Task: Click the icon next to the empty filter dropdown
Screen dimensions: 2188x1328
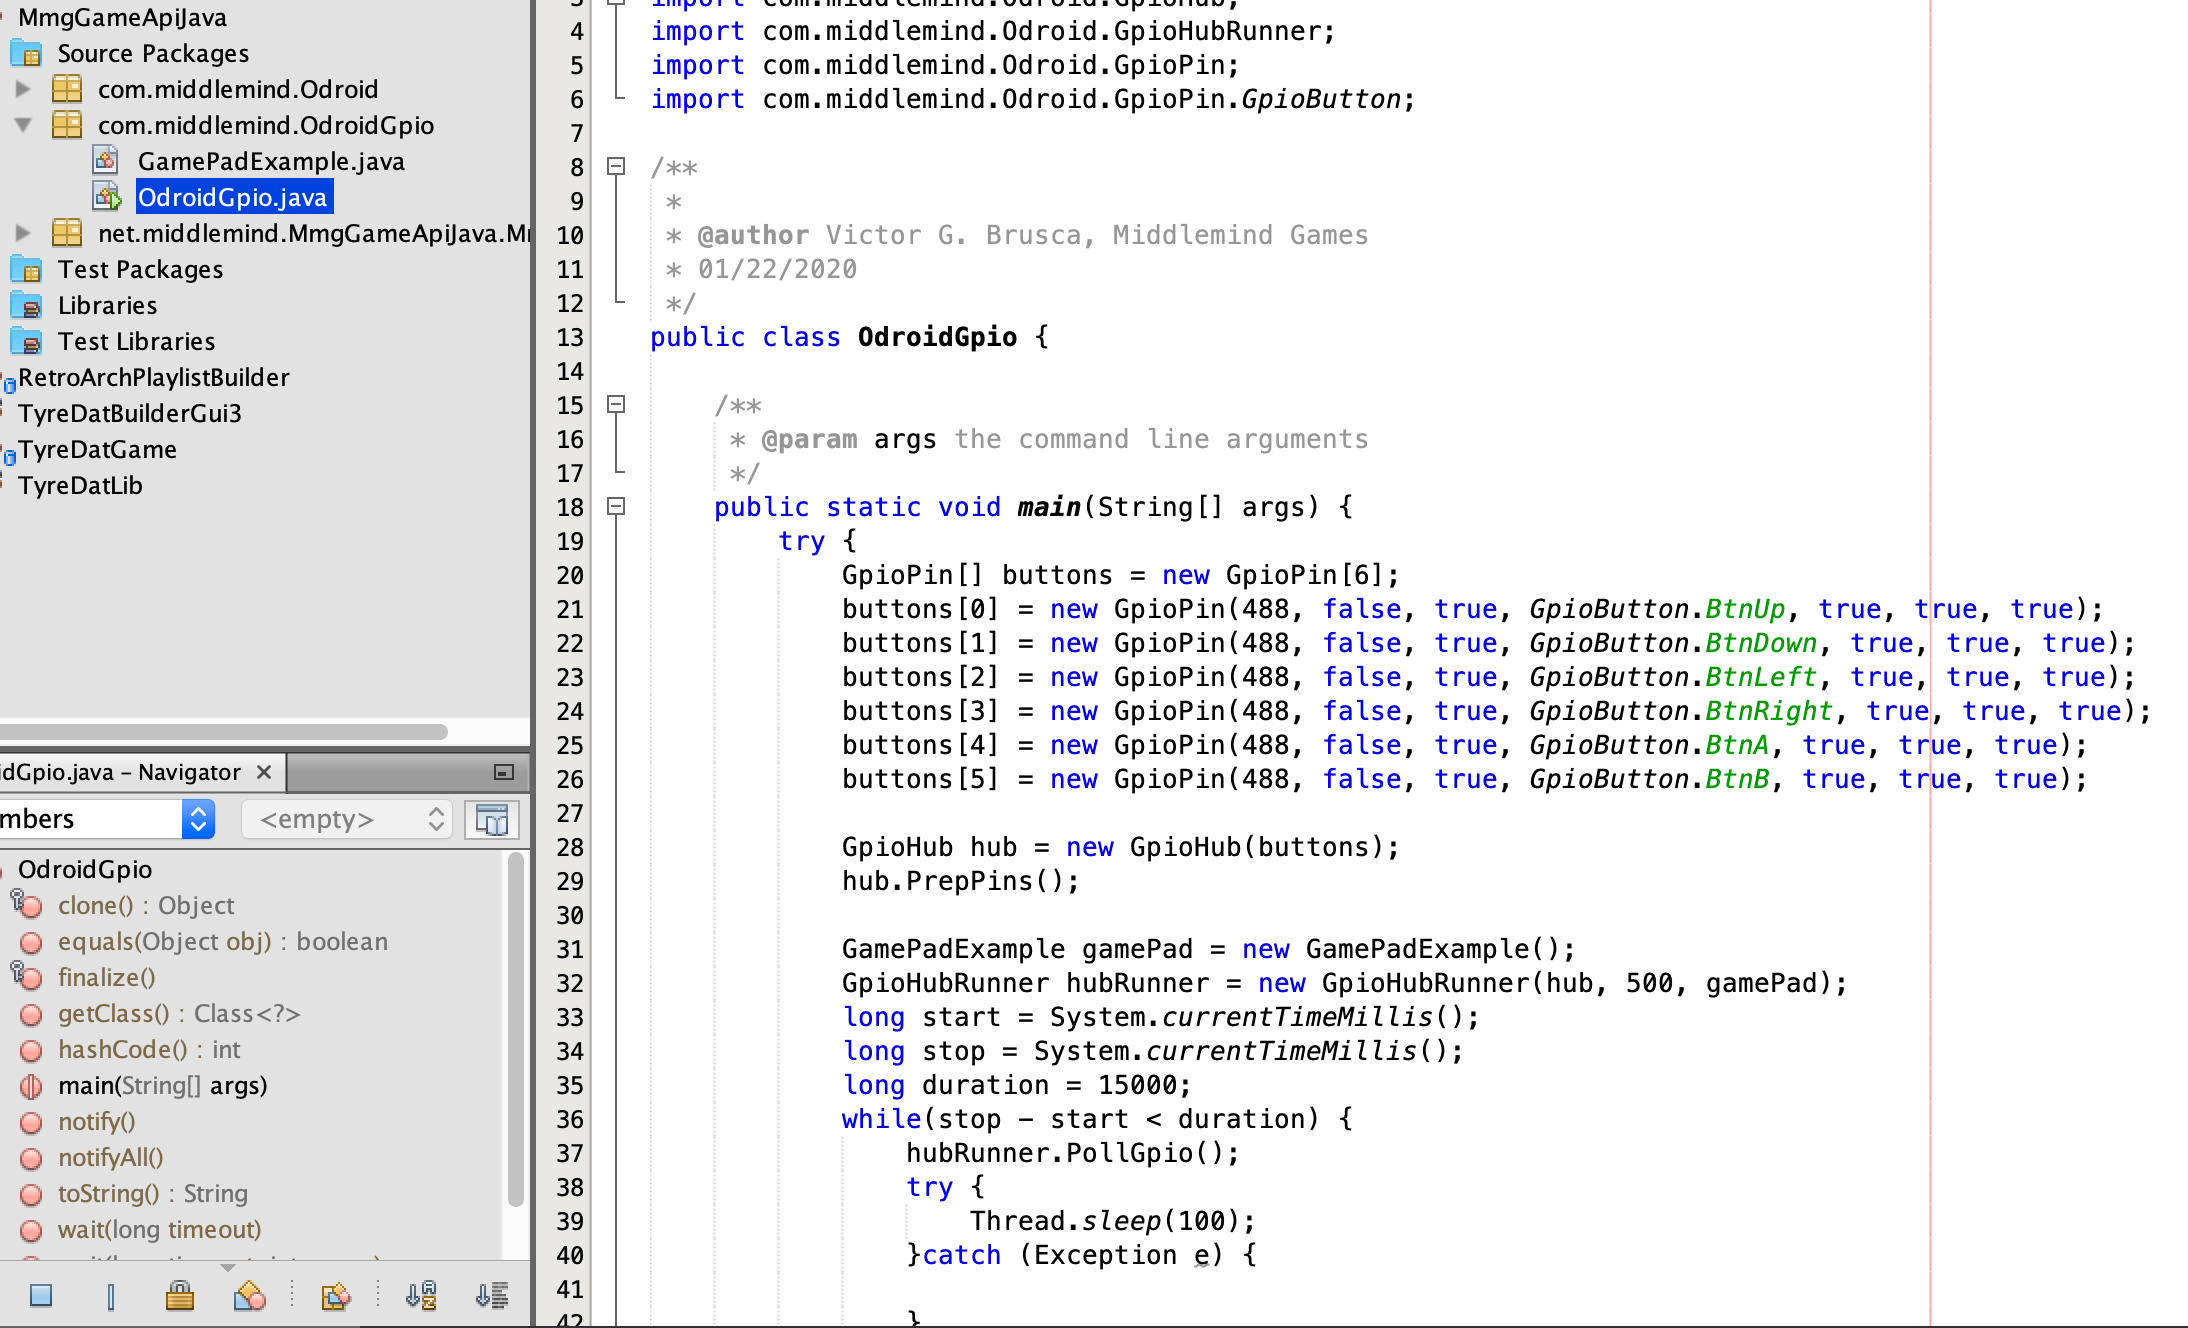Action: click(491, 820)
